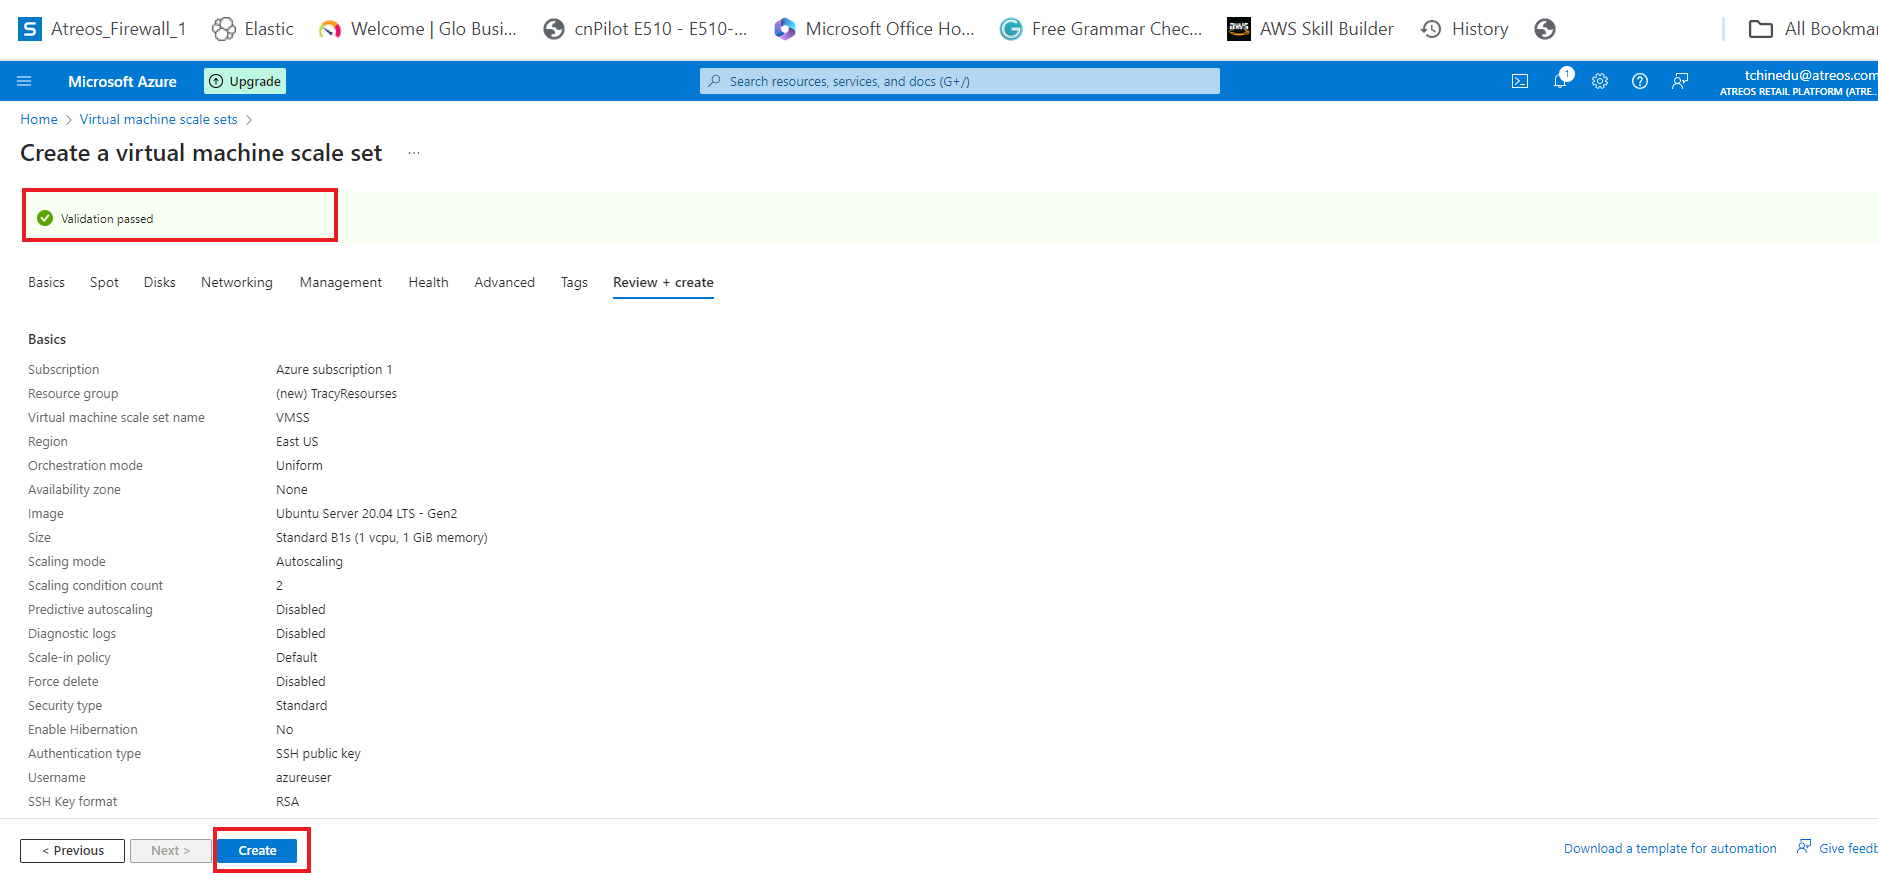The image size is (1878, 873).
Task: Click the Azure subscription 1 value
Action: click(334, 370)
